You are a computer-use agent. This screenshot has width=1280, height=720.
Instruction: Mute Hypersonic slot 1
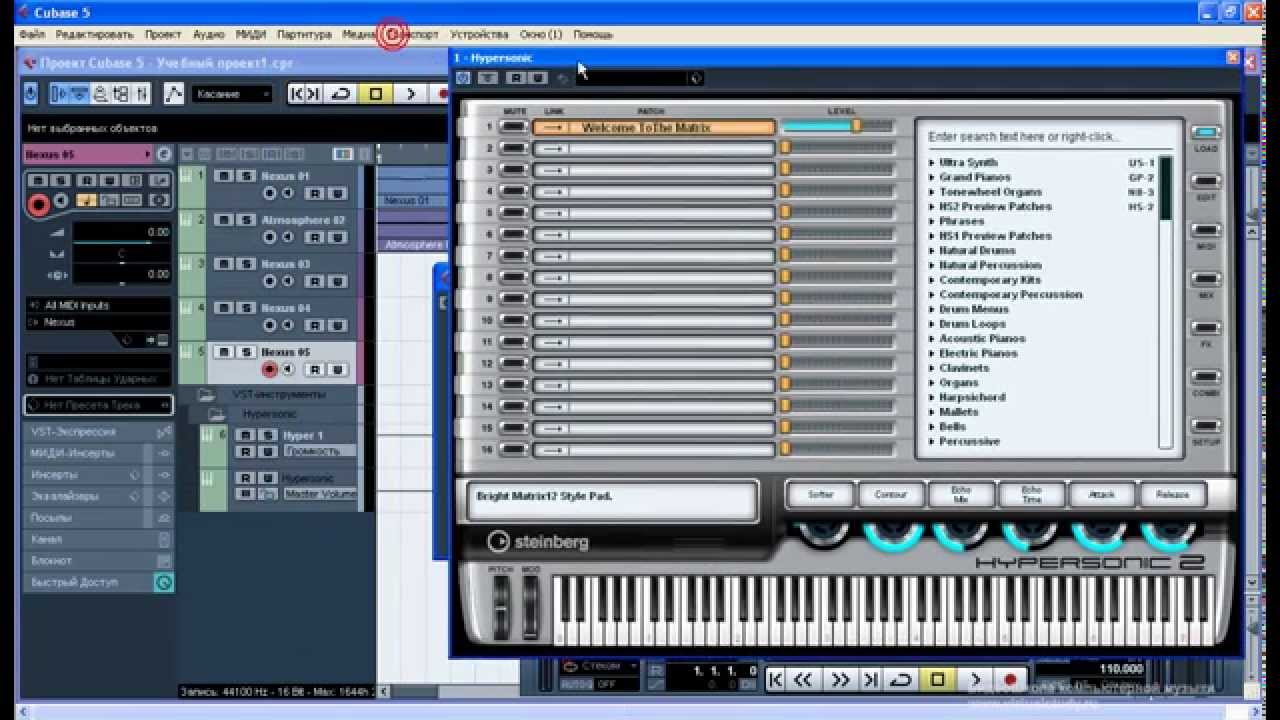(x=514, y=127)
